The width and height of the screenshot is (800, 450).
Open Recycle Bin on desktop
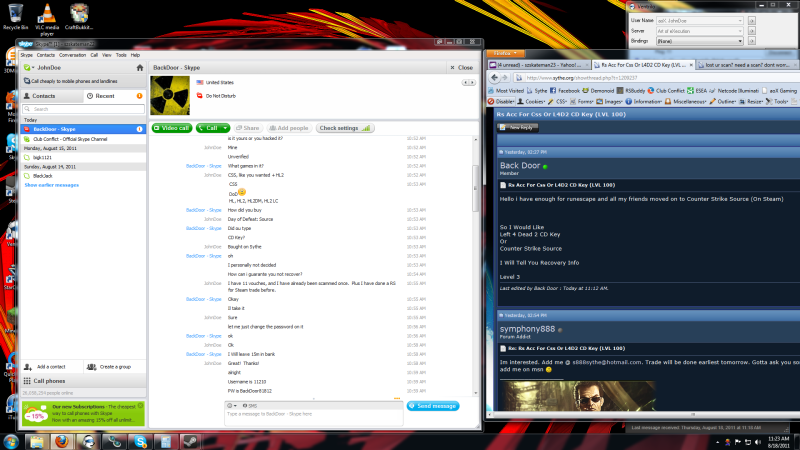point(15,17)
